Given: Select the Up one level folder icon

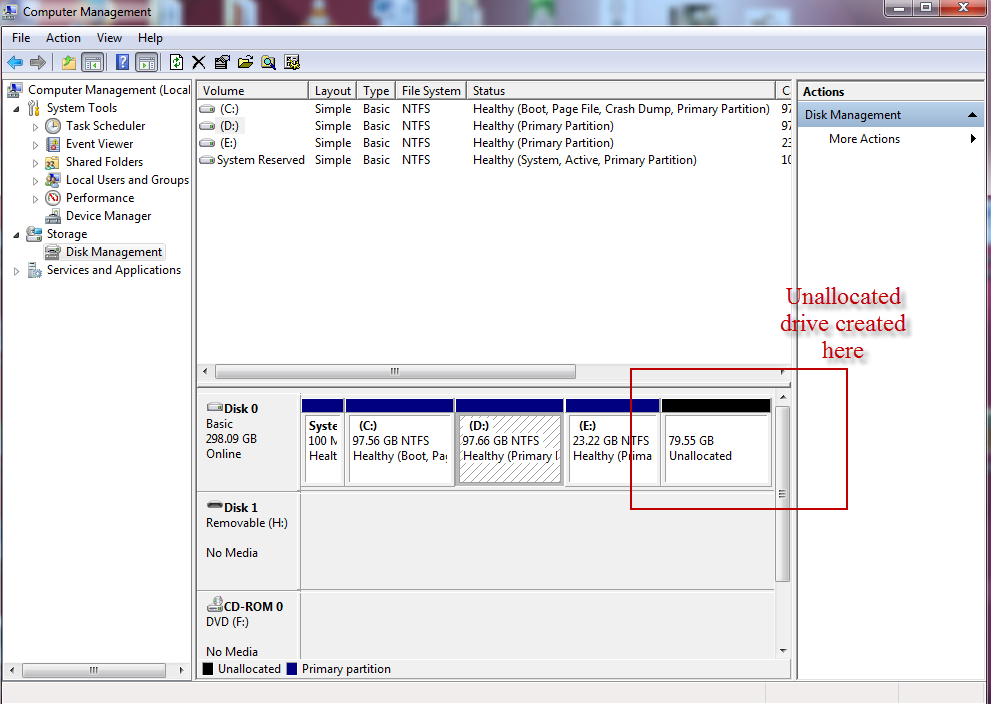Looking at the screenshot, I should click(x=69, y=62).
